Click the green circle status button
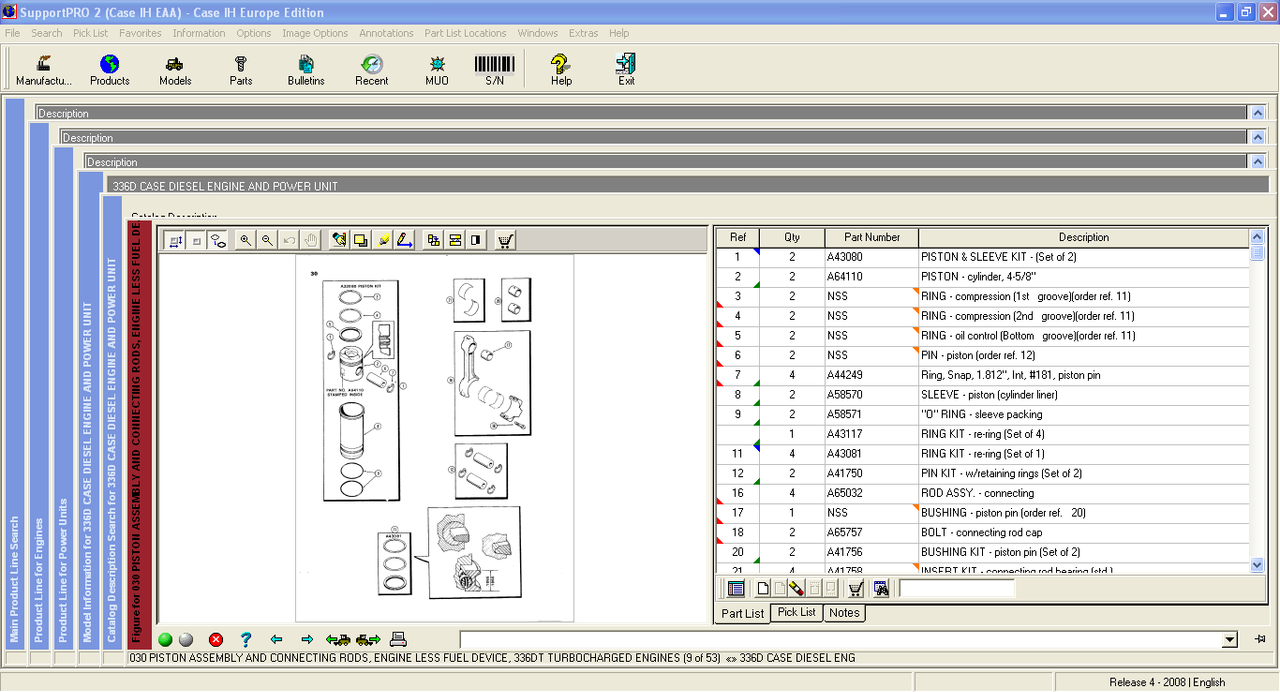The height and width of the screenshot is (692, 1280). (166, 640)
